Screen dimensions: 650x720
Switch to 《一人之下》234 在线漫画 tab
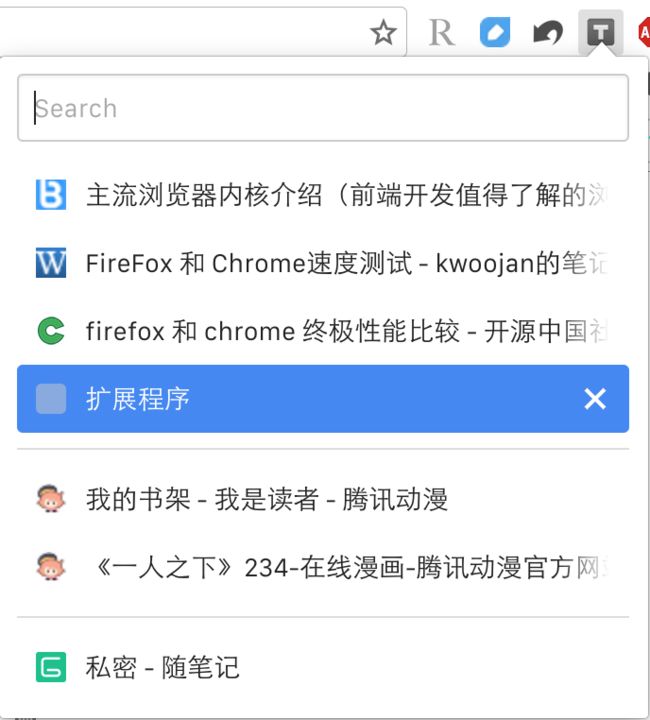[x=323, y=567]
